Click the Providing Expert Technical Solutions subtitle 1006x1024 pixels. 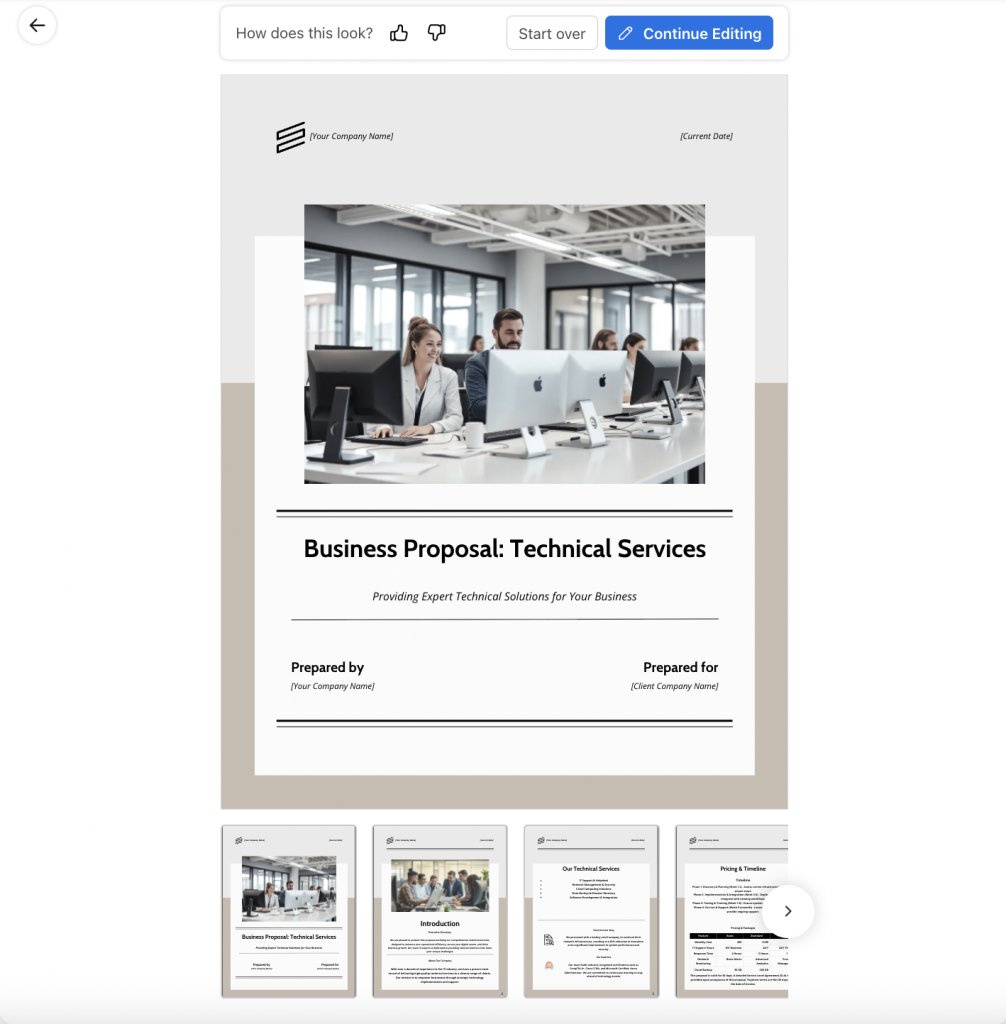coord(504,597)
